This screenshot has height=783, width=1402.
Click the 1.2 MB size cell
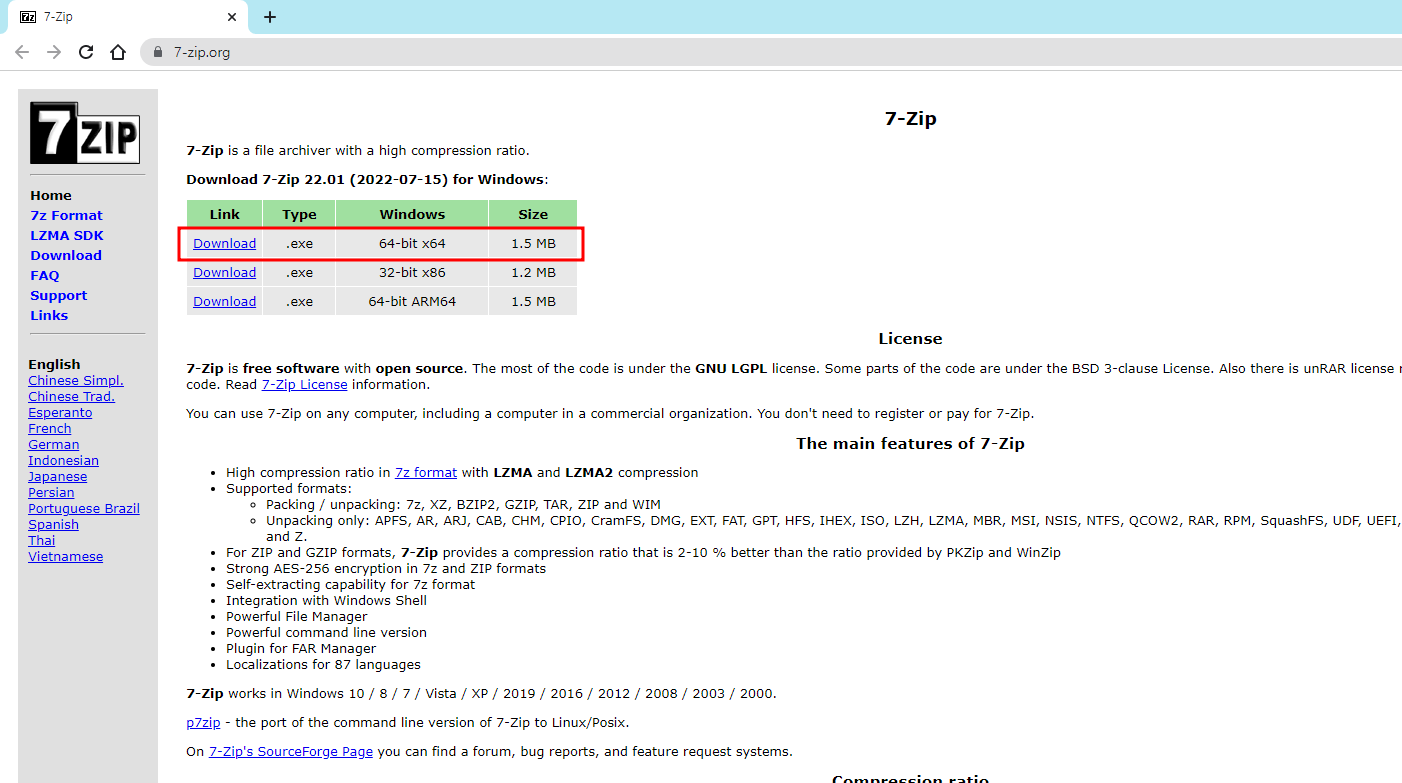(x=533, y=273)
